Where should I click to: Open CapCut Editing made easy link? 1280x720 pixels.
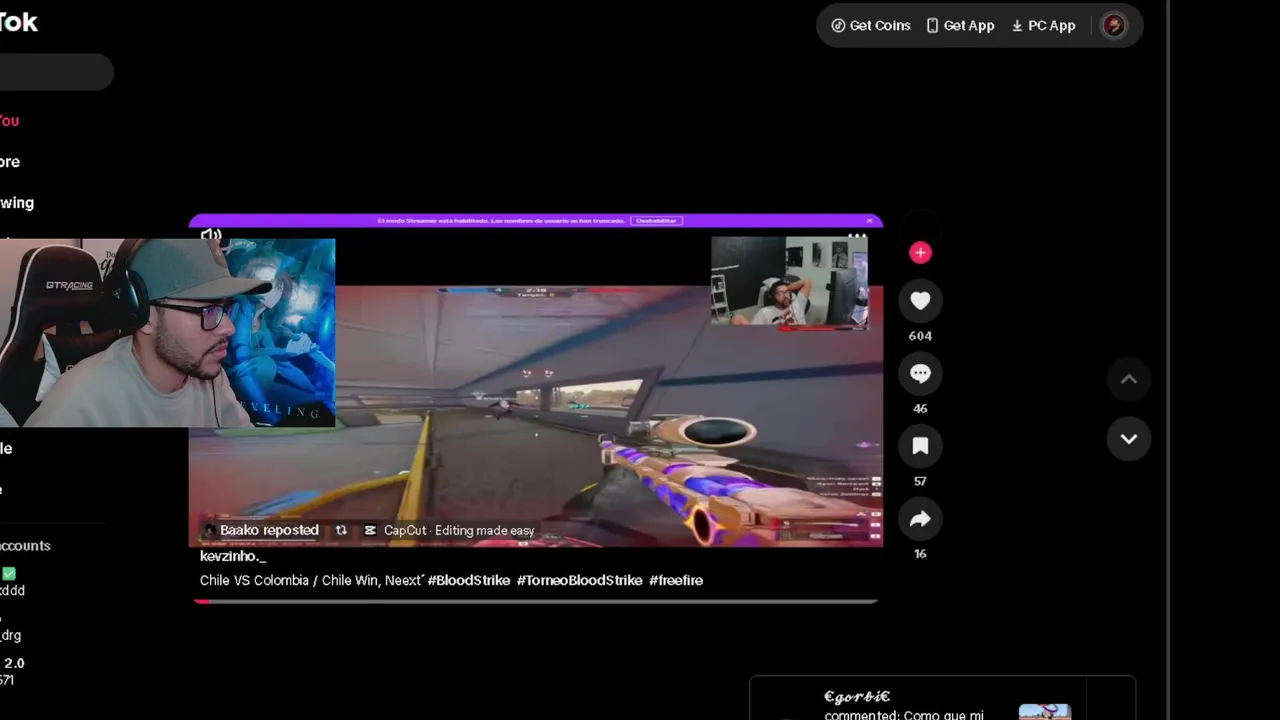[449, 530]
